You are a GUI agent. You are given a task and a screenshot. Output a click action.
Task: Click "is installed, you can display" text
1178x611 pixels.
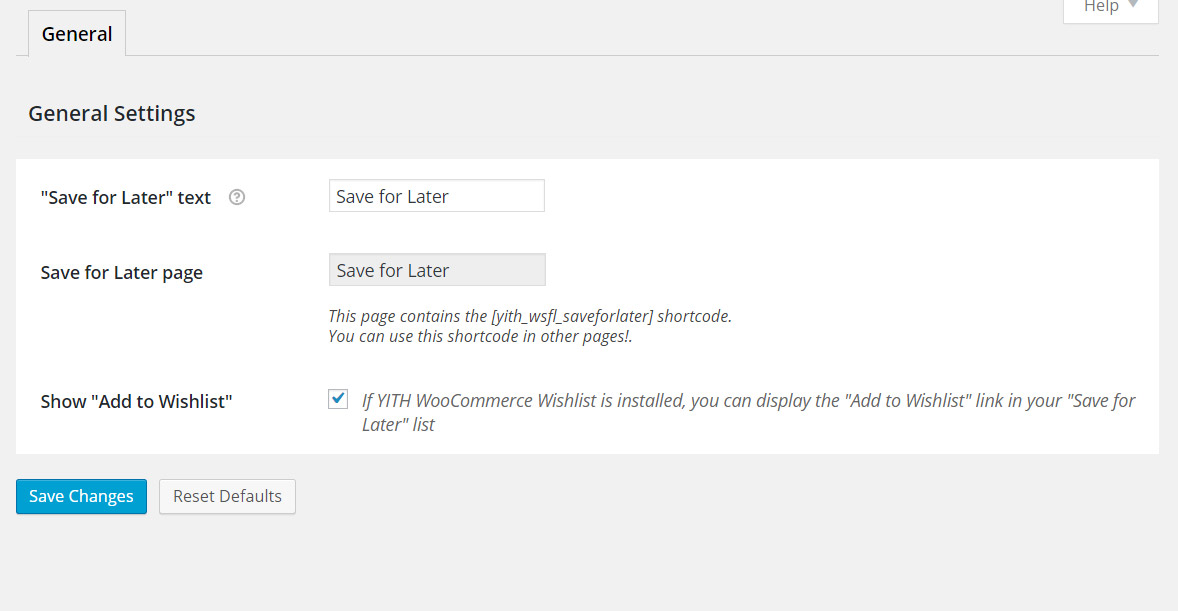coord(692,401)
